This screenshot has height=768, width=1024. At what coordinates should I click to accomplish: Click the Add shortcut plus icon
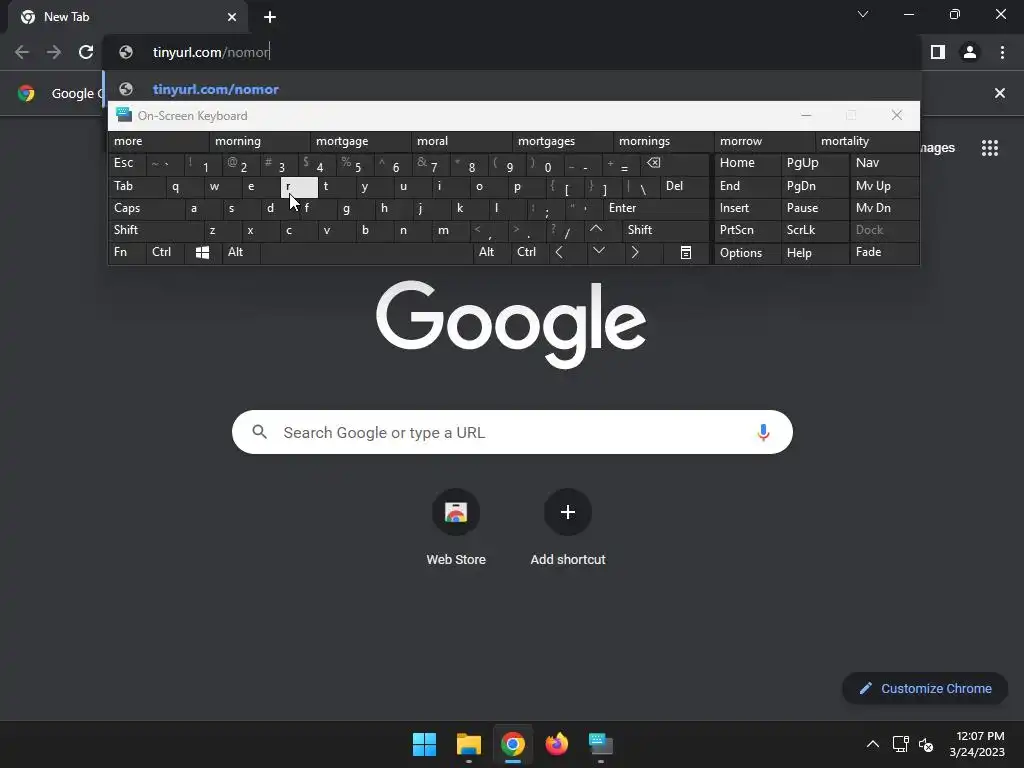(x=568, y=512)
